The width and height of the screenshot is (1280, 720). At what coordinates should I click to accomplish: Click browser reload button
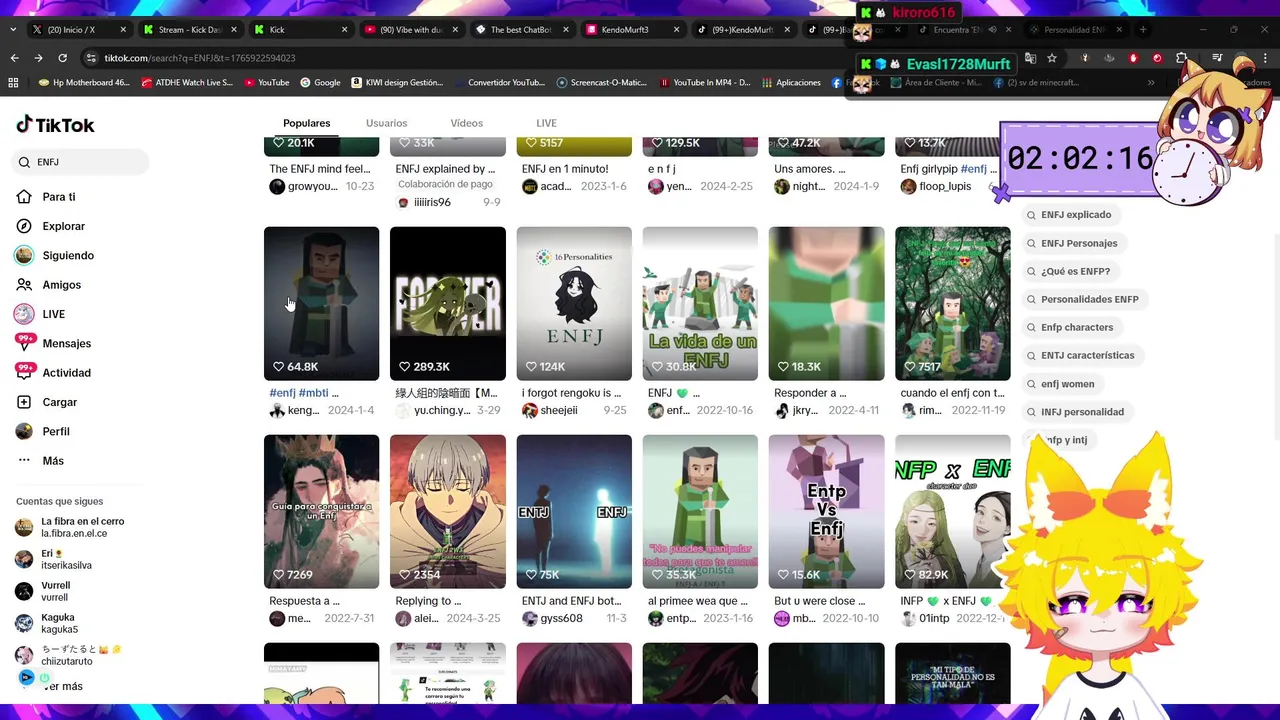63,58
